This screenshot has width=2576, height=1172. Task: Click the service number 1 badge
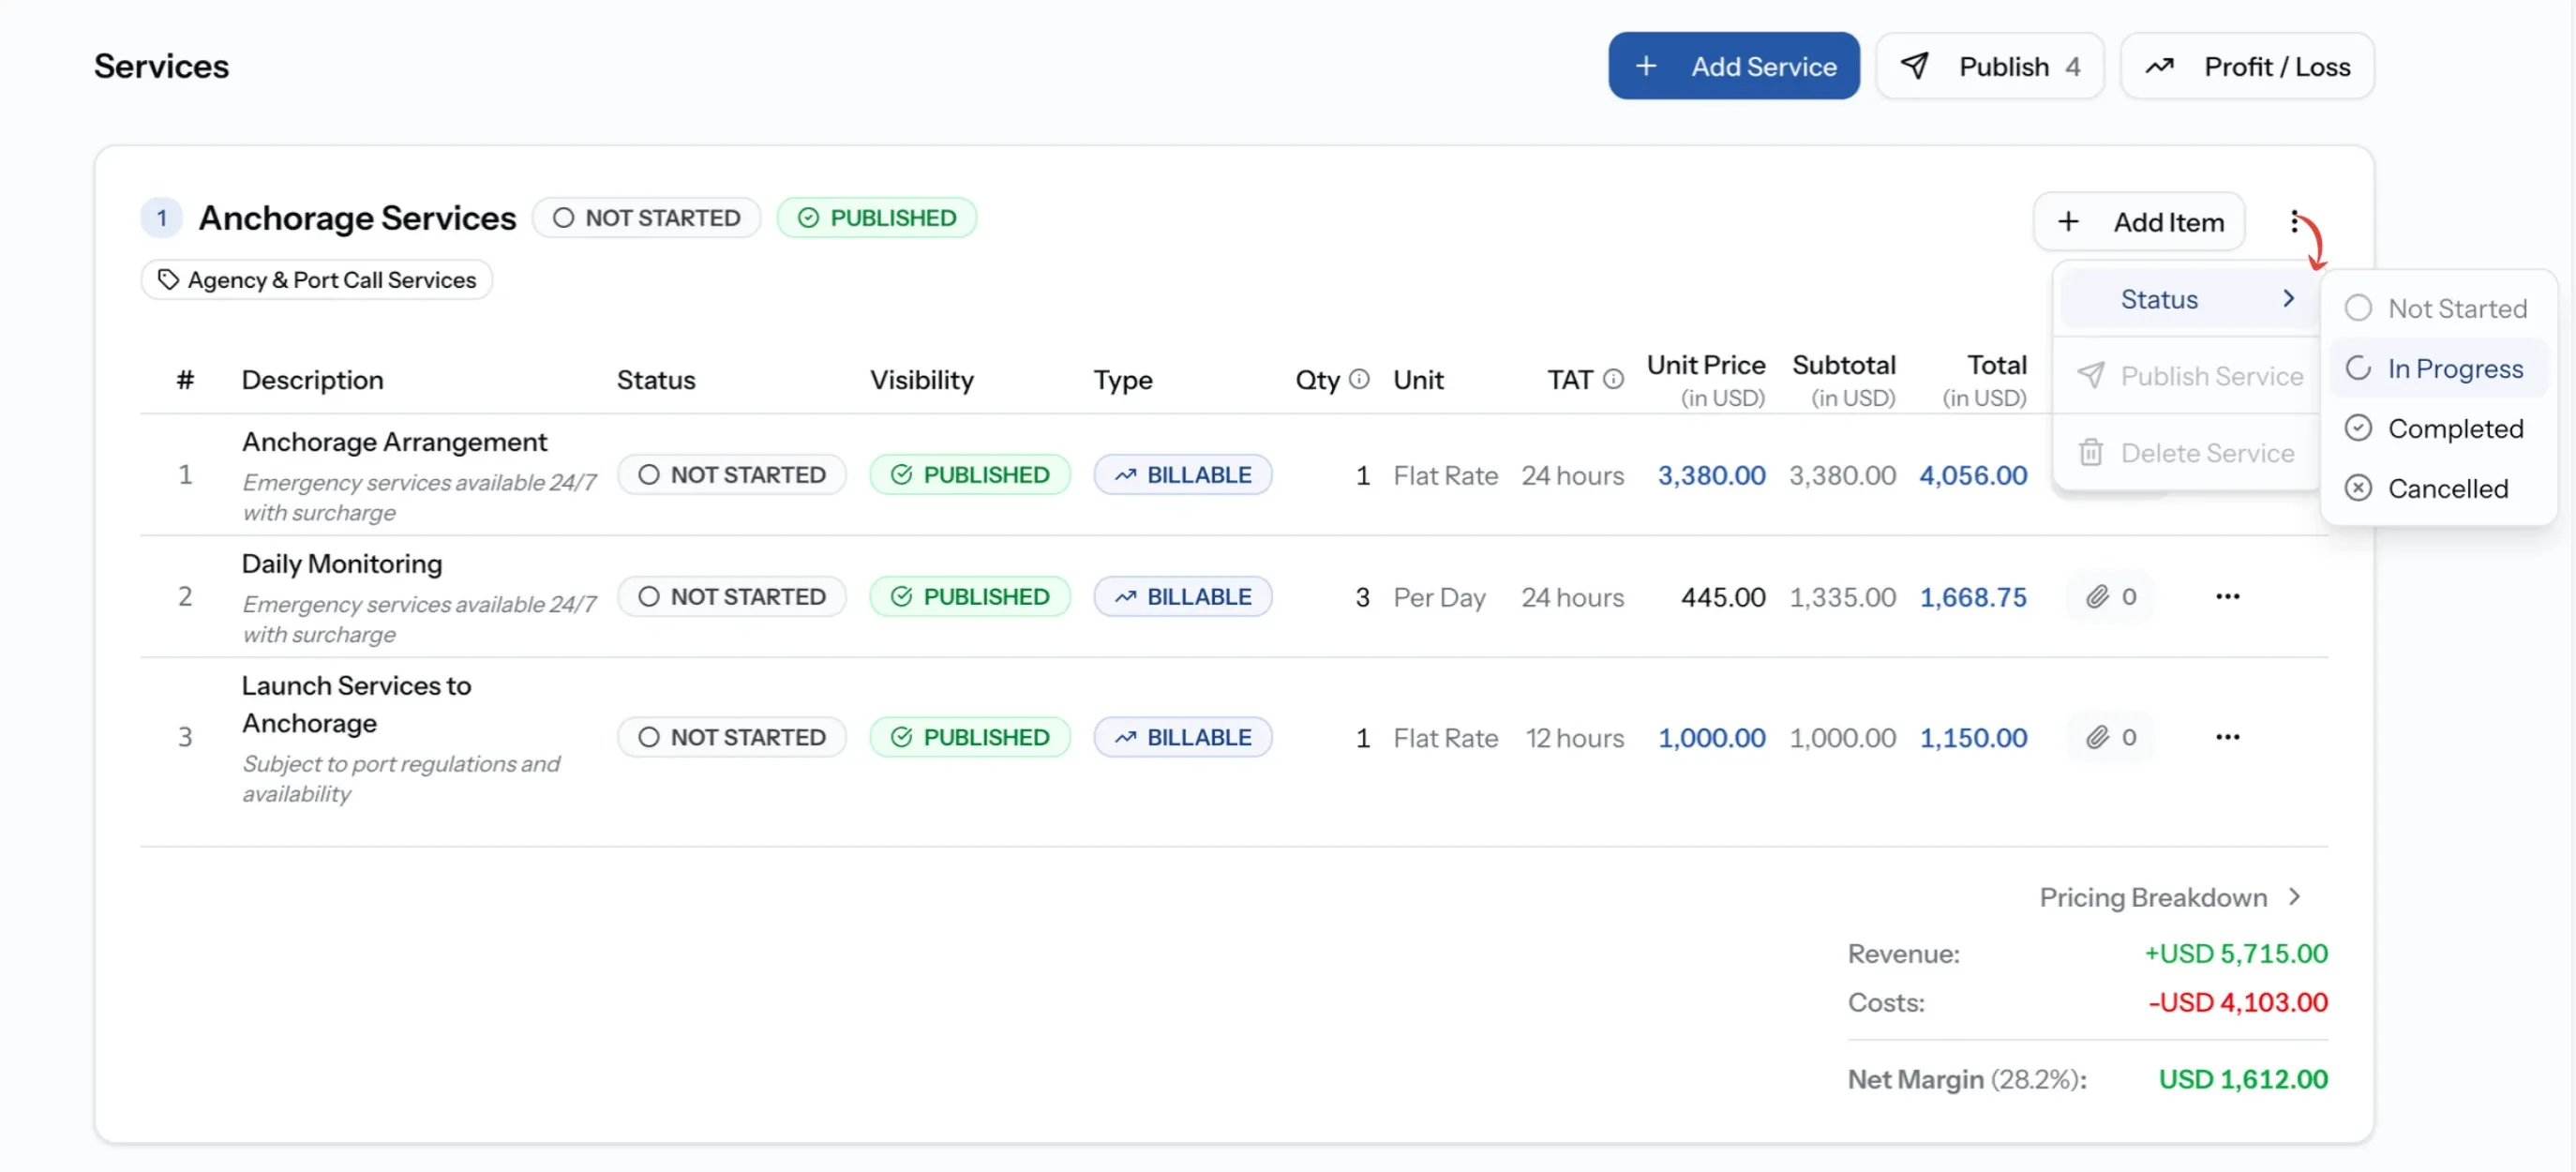point(161,218)
